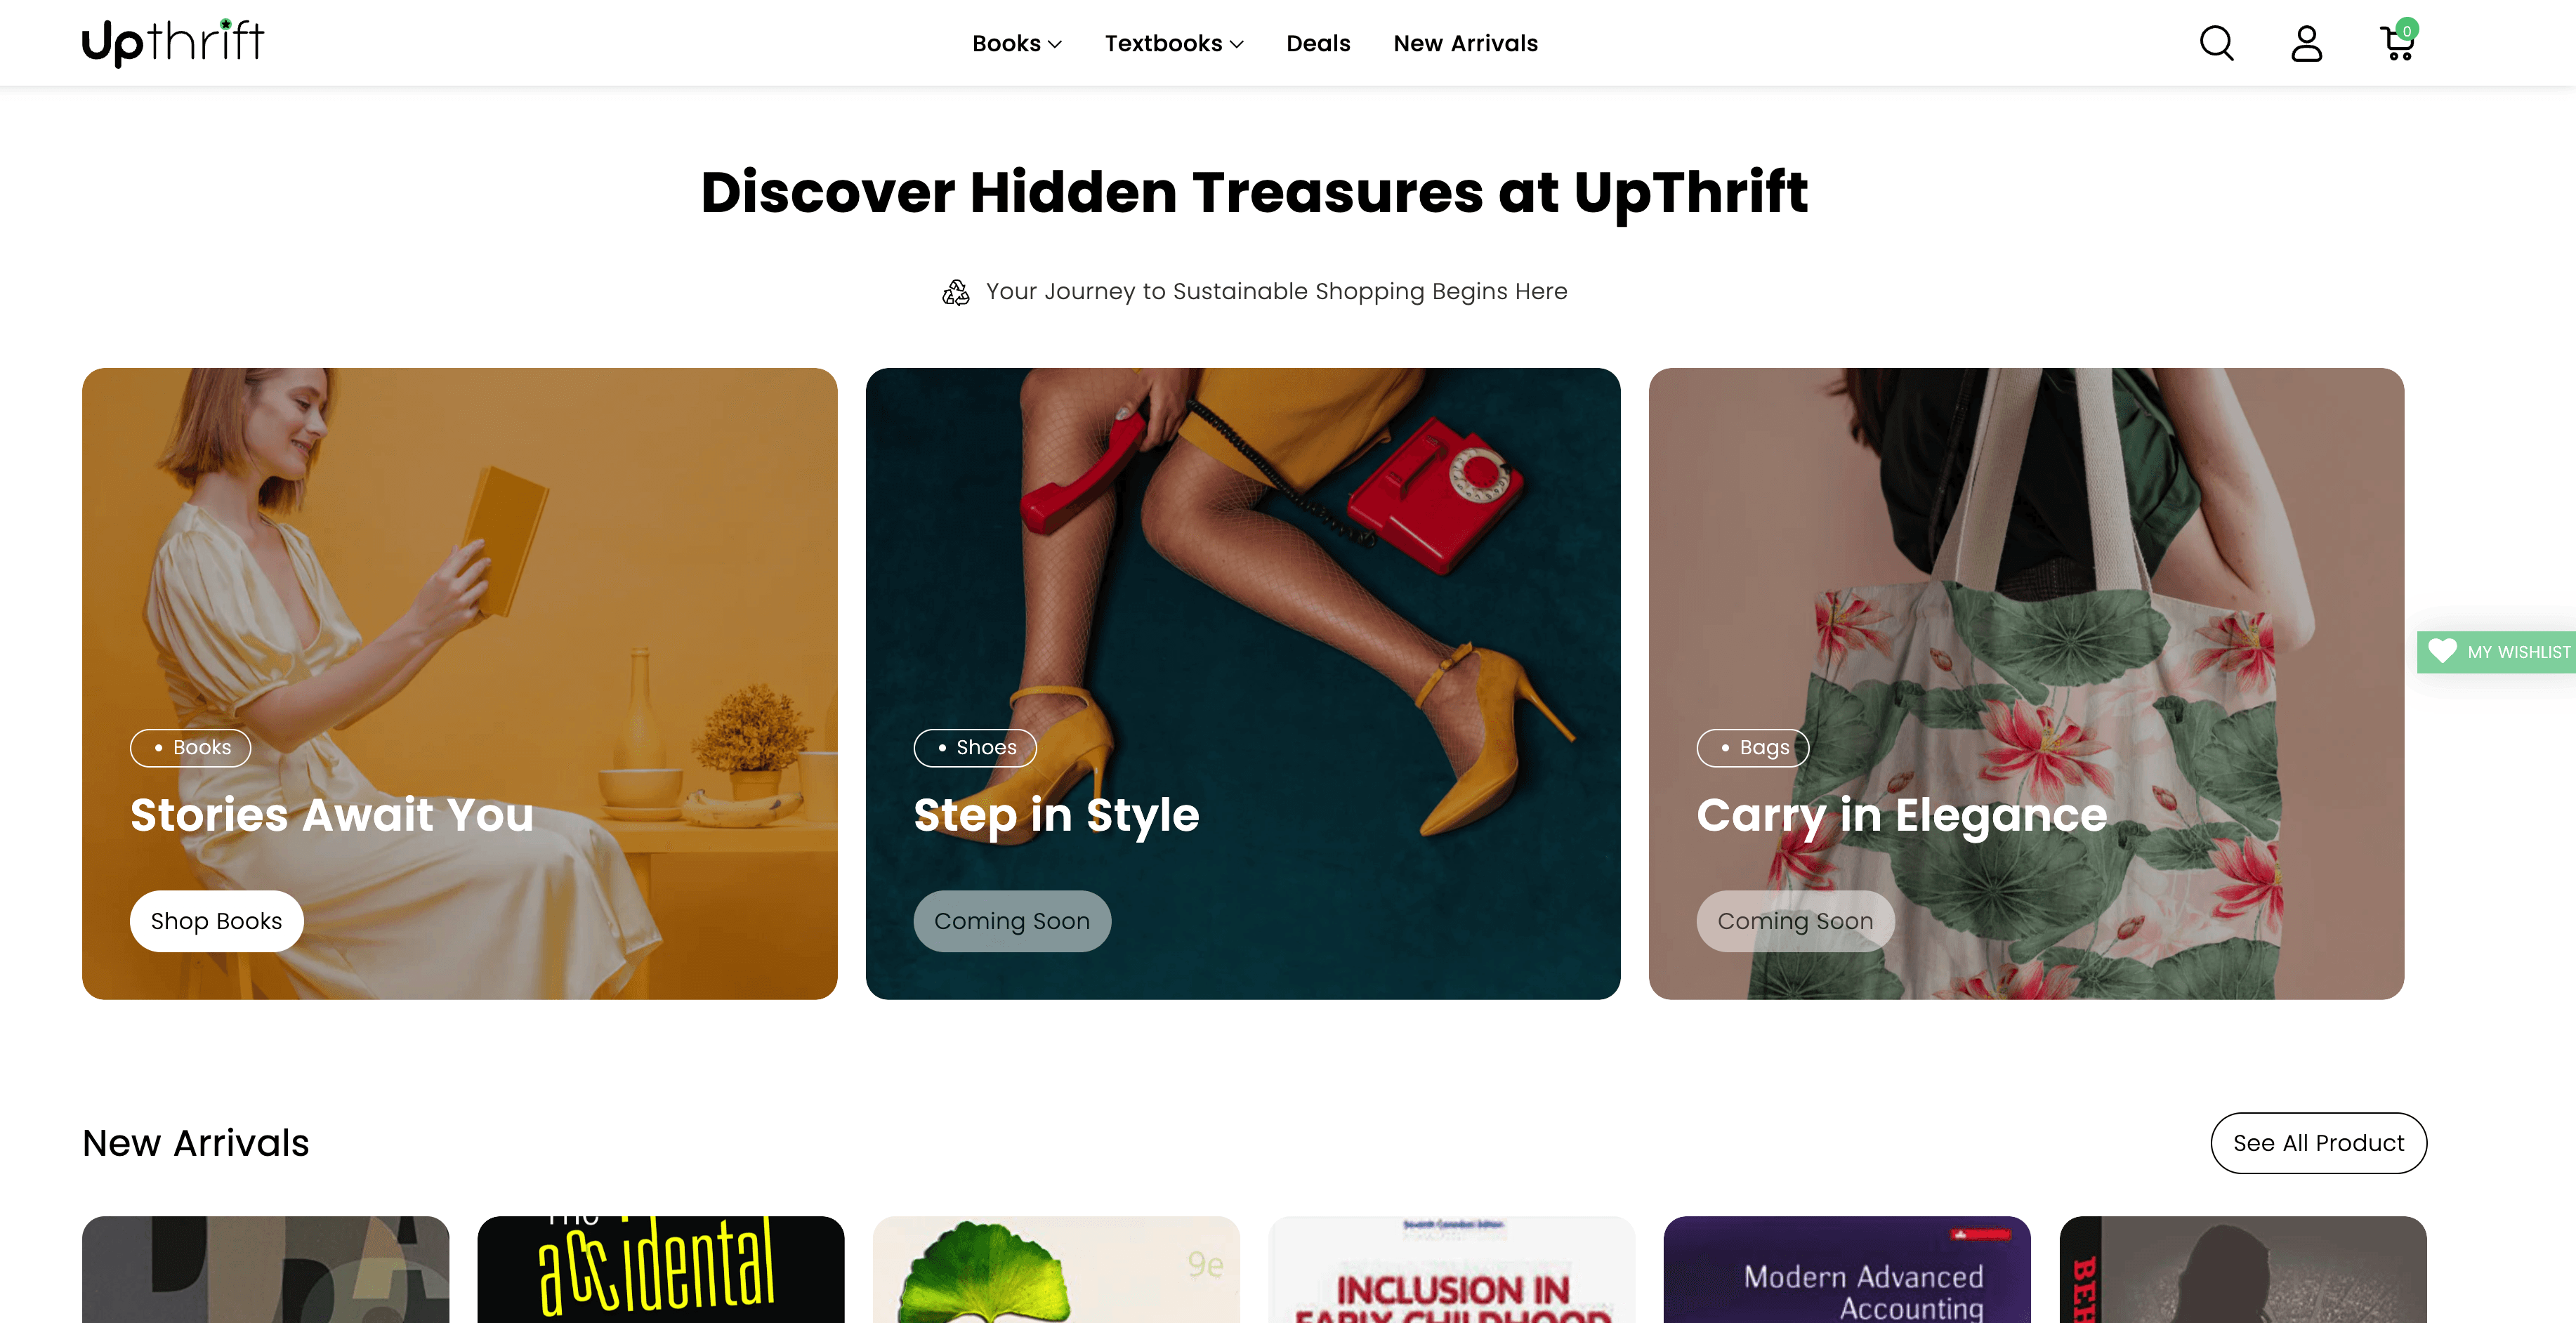Click the See All Product button
2576x1323 pixels.
2318,1143
